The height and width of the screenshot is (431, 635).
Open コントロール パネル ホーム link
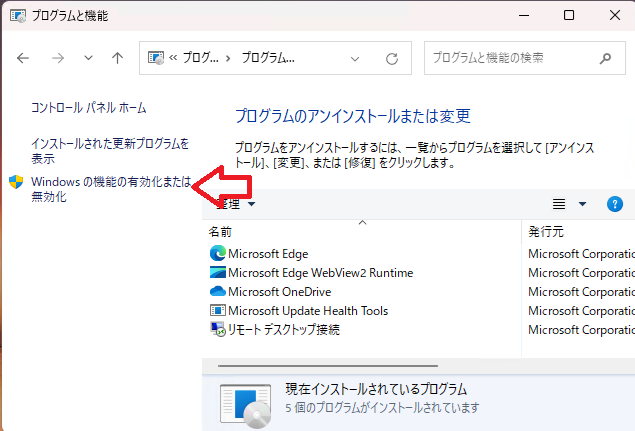tap(88, 107)
